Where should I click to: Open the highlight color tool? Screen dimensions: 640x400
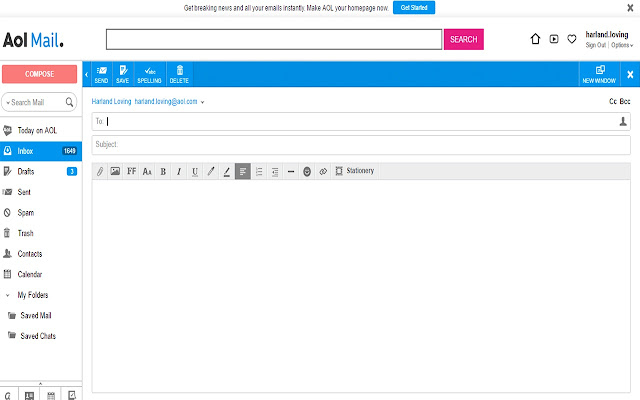(227, 171)
